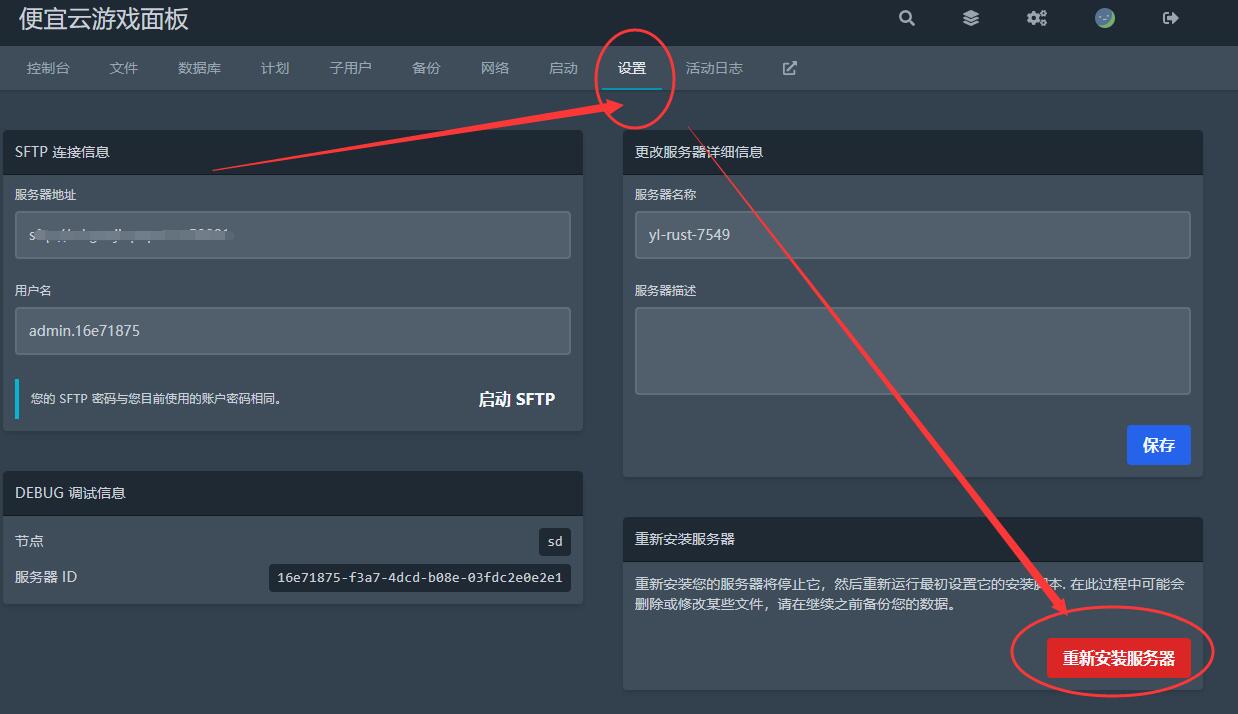Click the reinstall warning description text

pos(910,594)
